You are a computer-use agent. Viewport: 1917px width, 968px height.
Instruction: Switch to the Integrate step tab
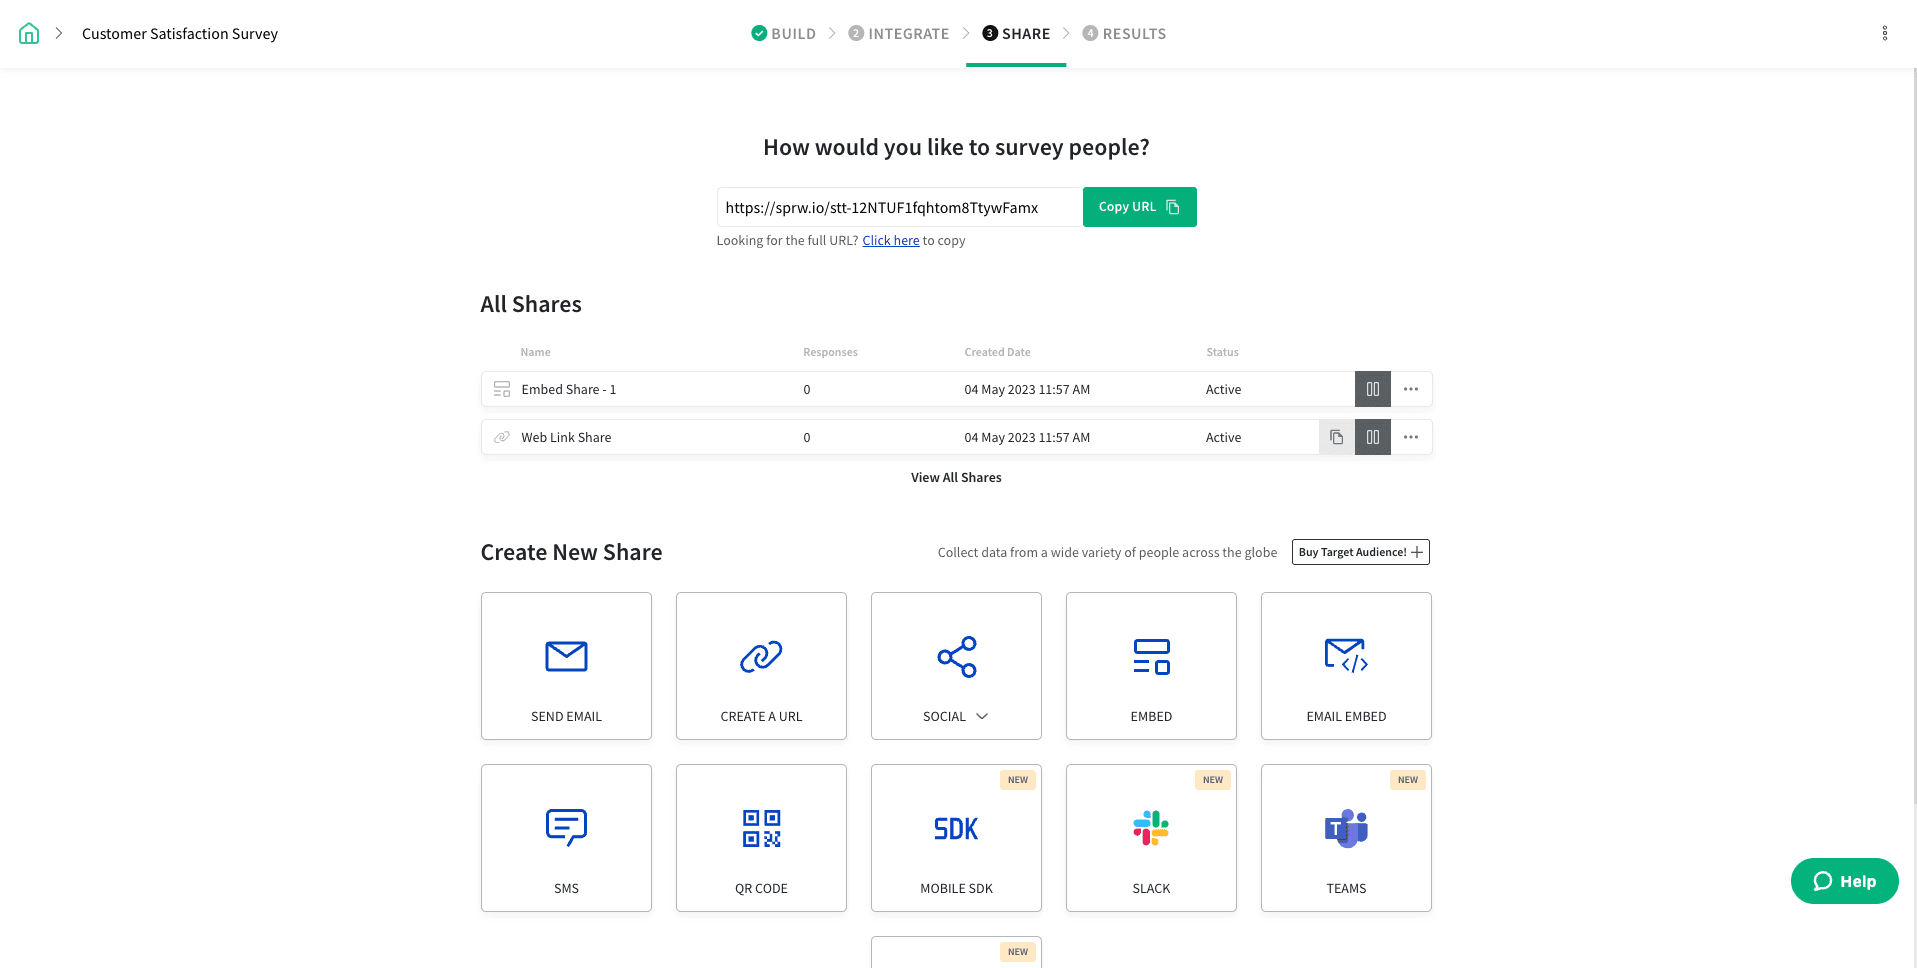tap(898, 33)
